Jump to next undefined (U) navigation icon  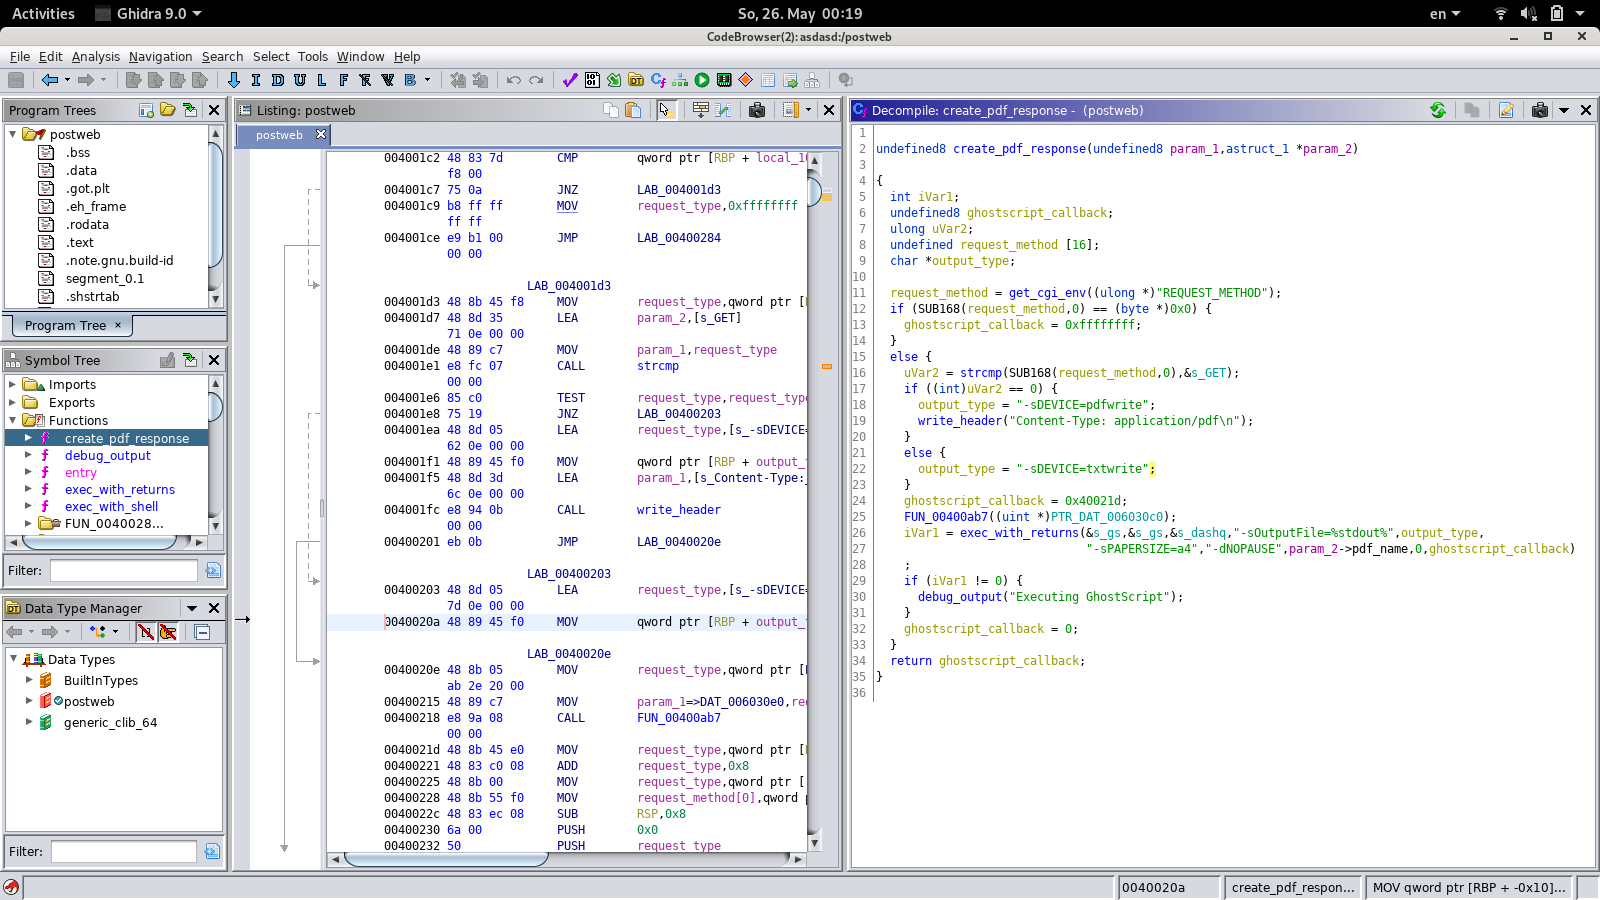click(x=300, y=80)
